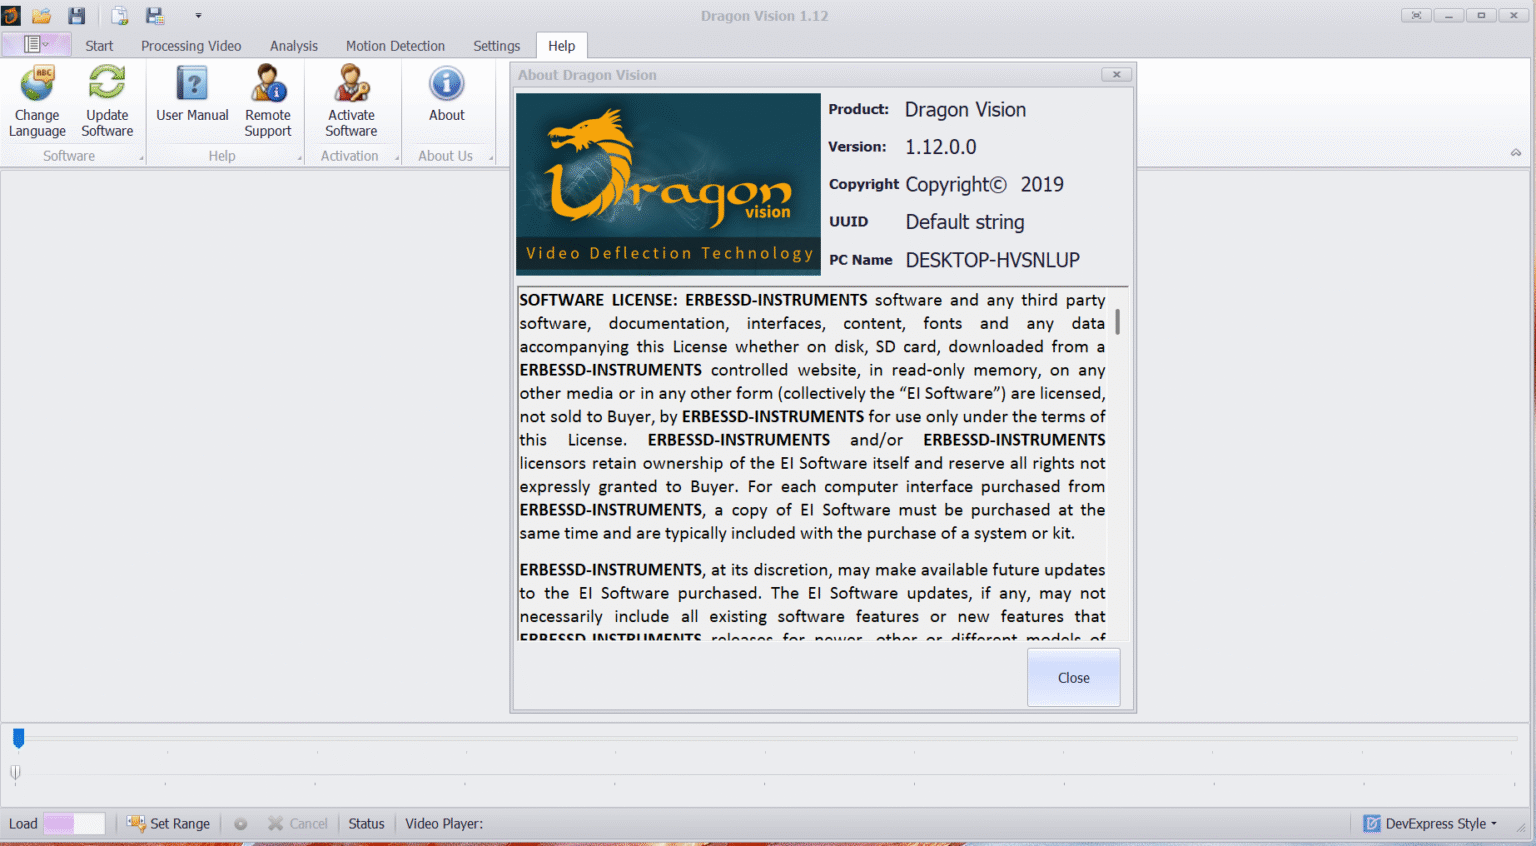Click the Copyright 2019 value

(984, 185)
